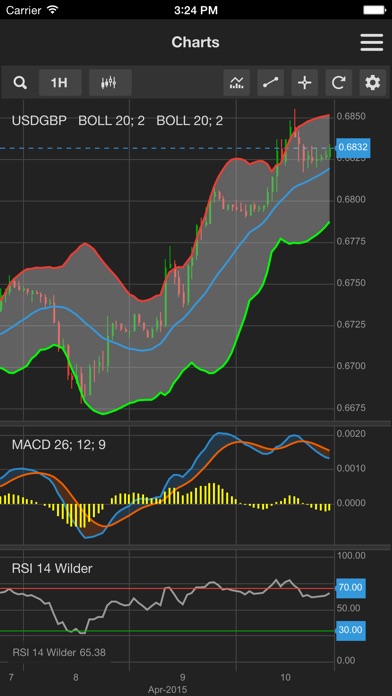
Task: Tap the 0.6675 price axis label
Action: click(351, 407)
